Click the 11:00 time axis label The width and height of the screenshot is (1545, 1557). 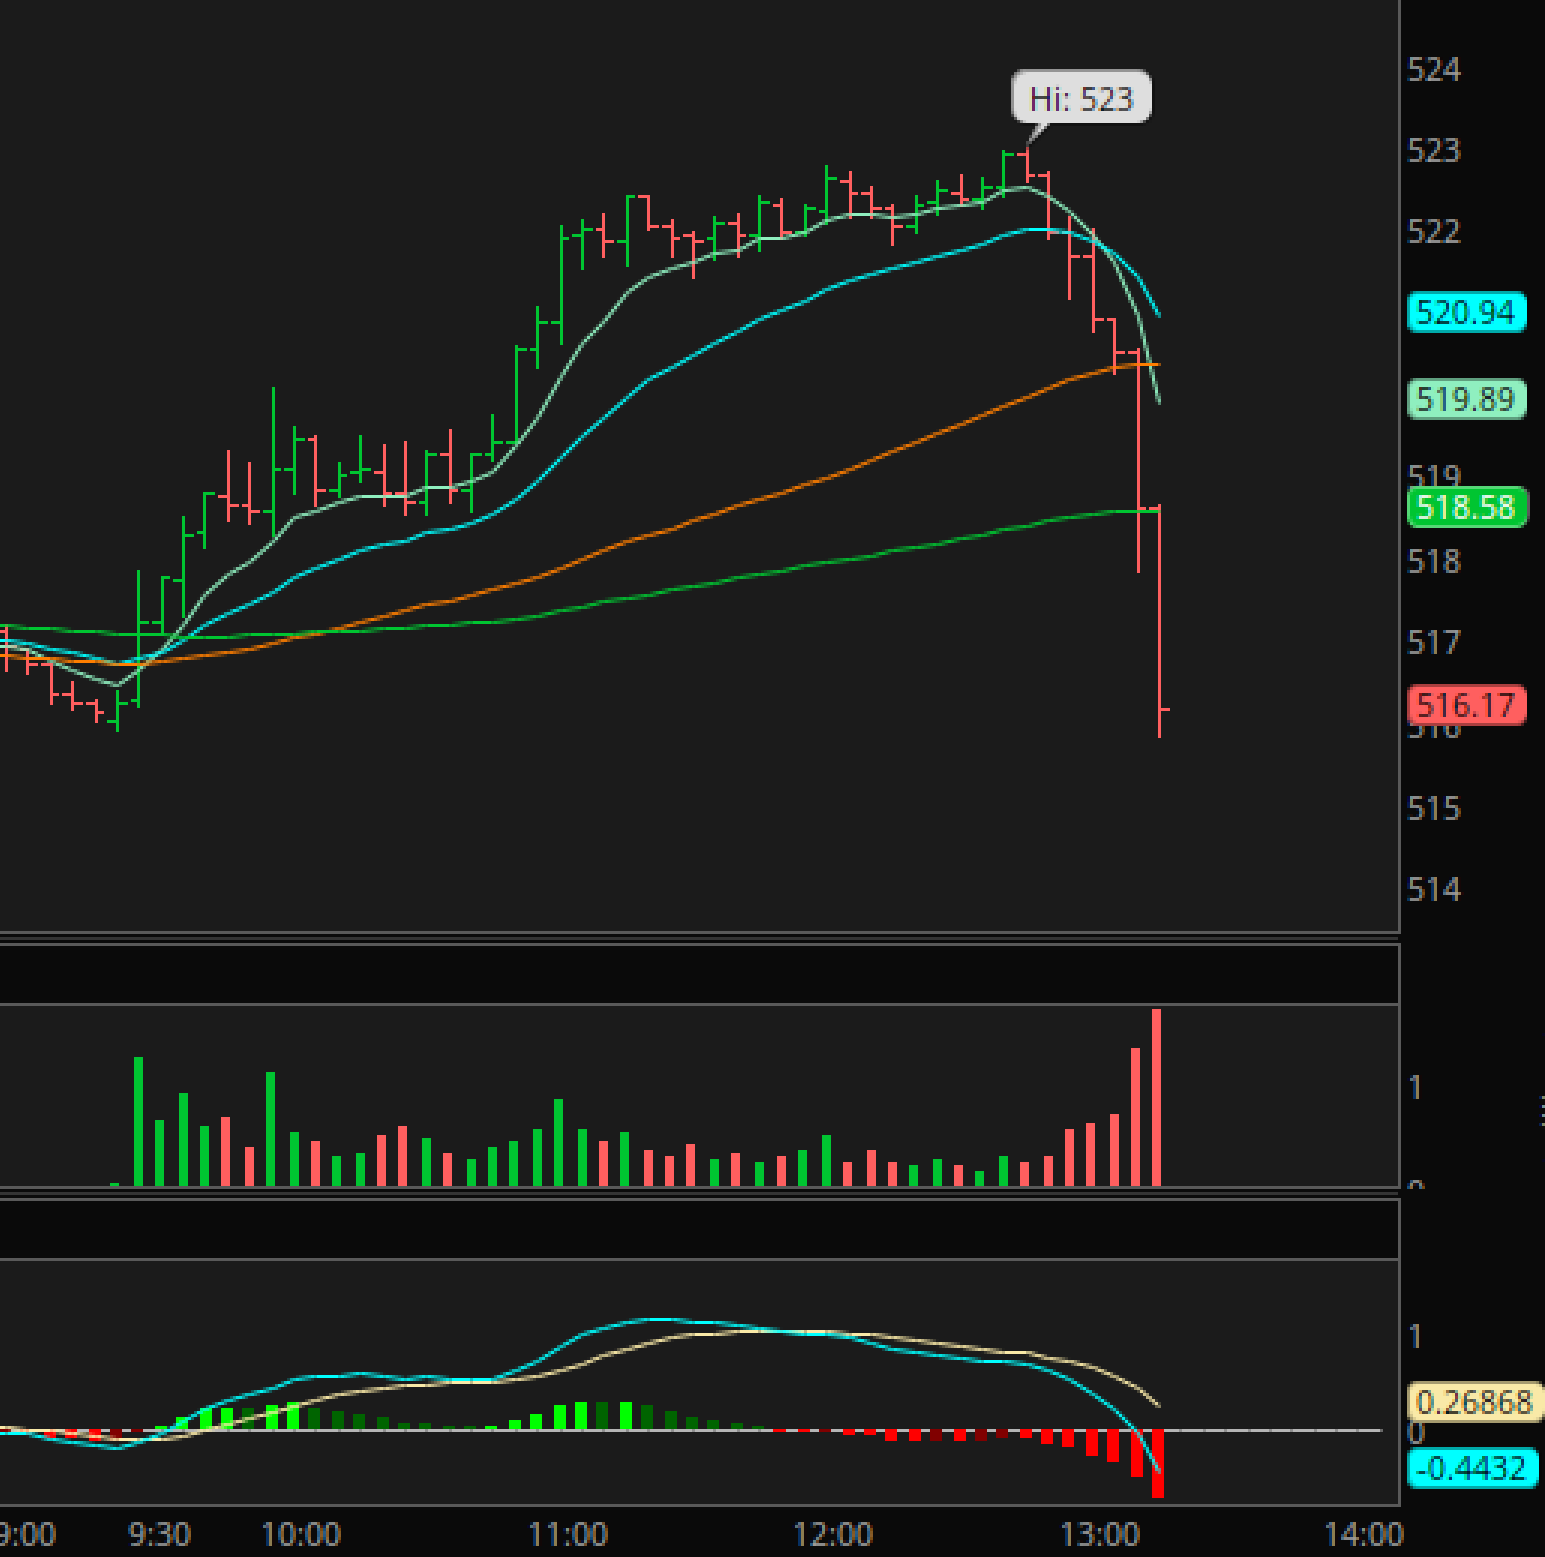[568, 1533]
